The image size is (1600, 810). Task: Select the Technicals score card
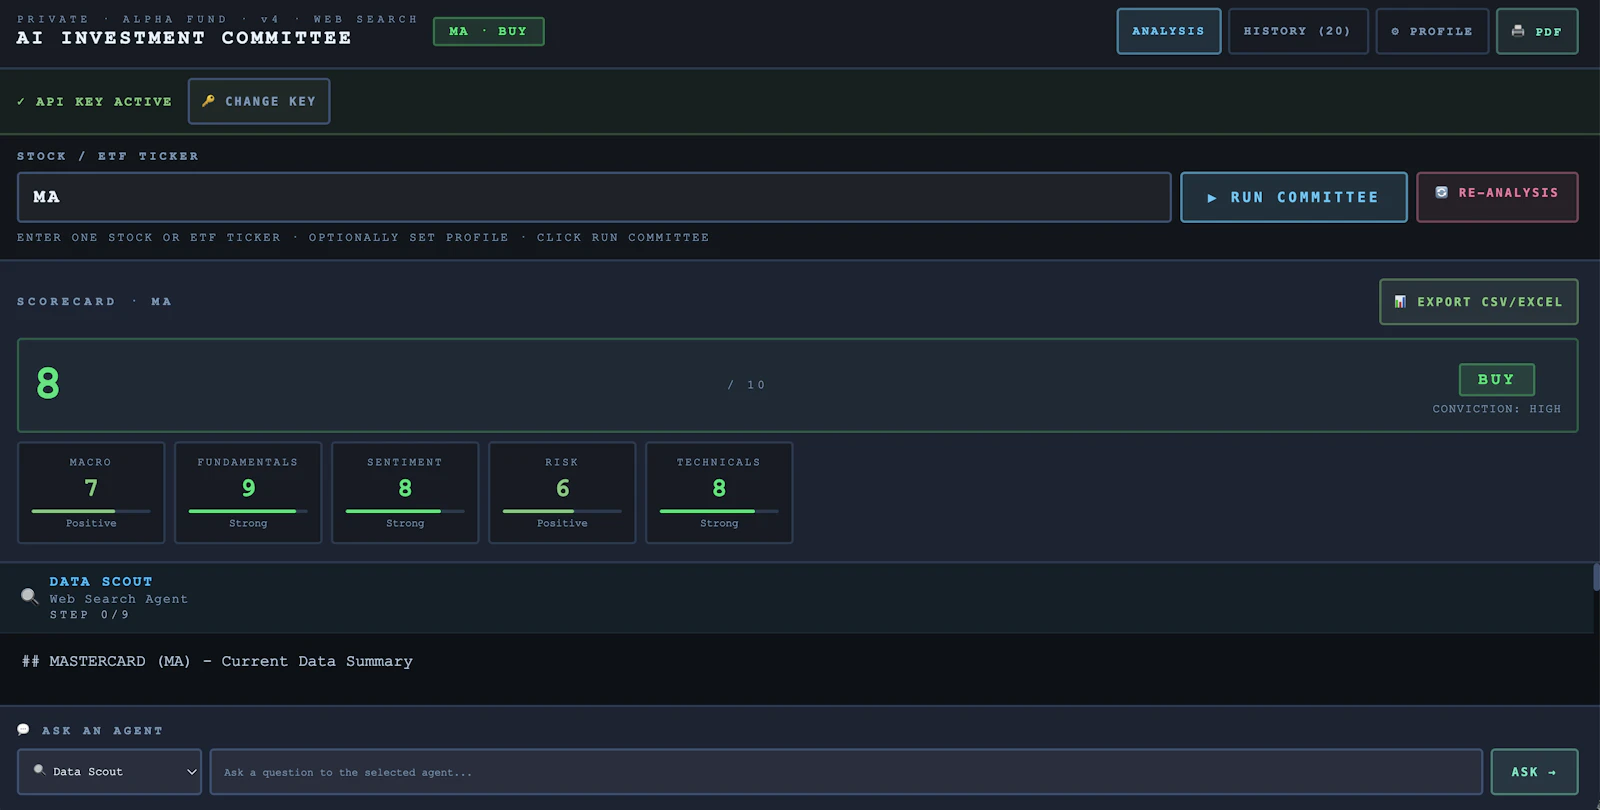[719, 493]
